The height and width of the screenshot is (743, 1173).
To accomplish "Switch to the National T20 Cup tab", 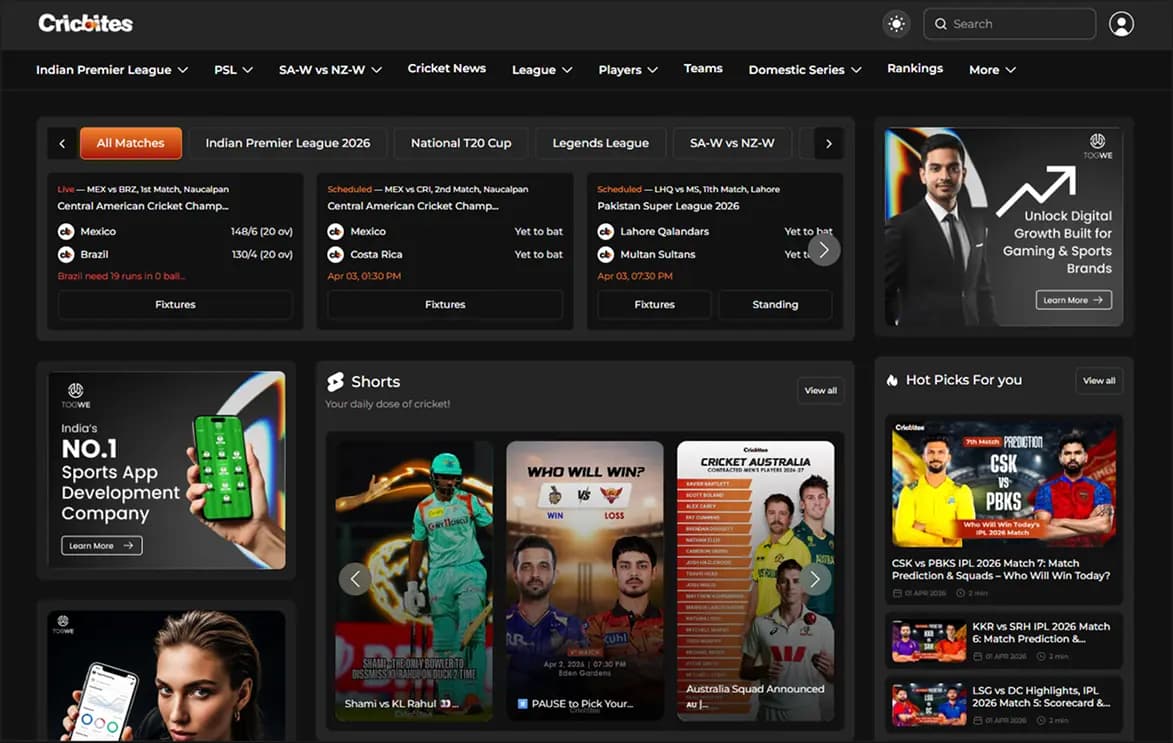I will [460, 143].
